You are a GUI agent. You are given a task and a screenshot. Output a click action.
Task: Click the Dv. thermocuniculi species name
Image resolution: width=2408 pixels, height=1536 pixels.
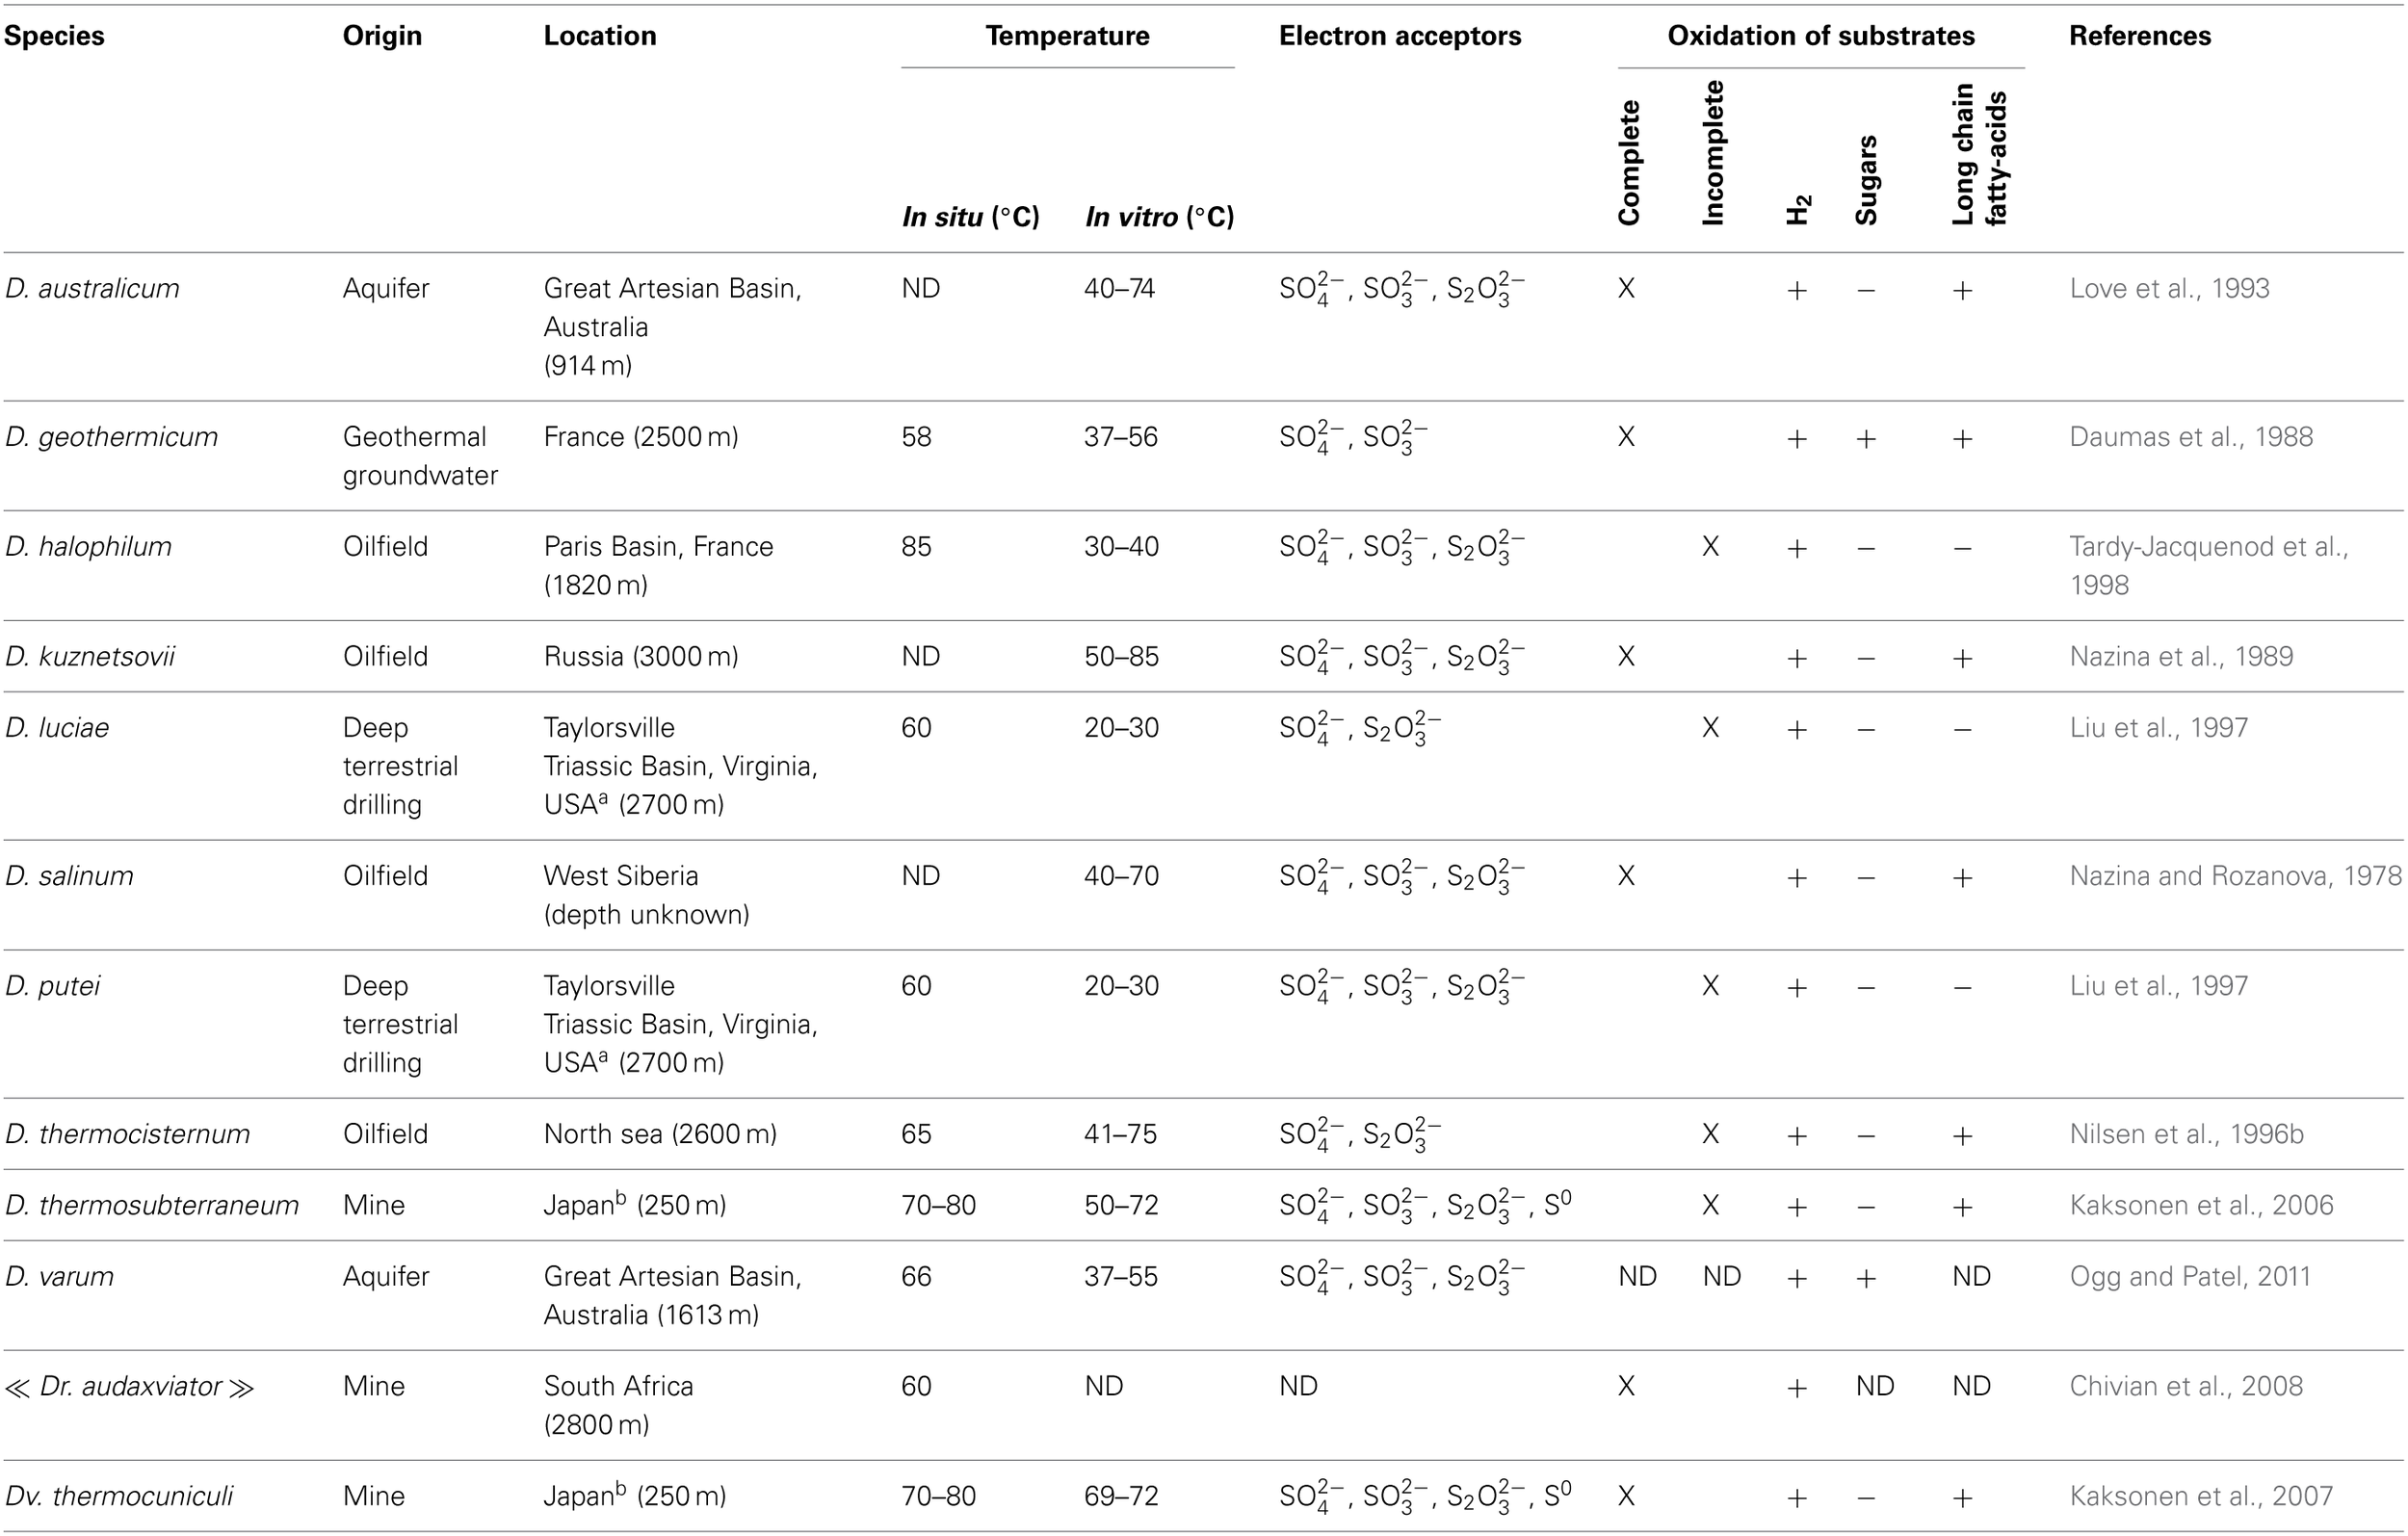tap(119, 1496)
